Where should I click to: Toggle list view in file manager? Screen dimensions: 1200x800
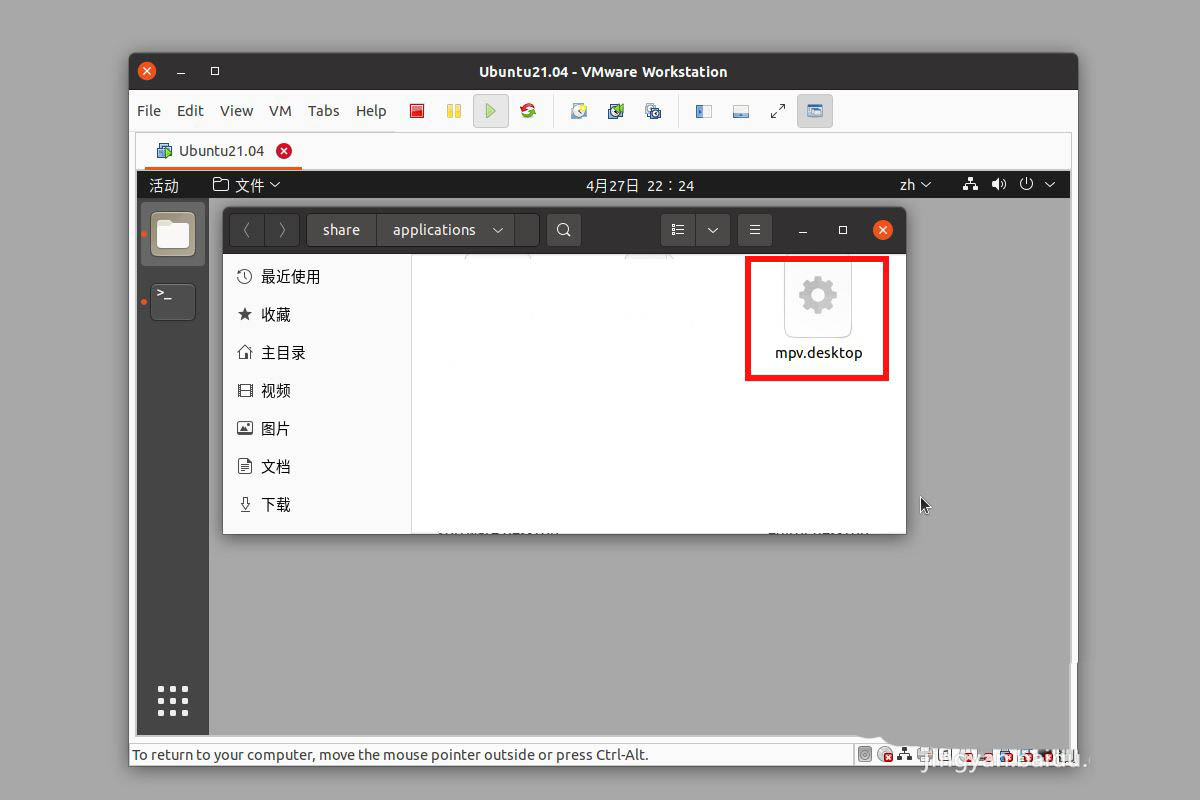[678, 230]
